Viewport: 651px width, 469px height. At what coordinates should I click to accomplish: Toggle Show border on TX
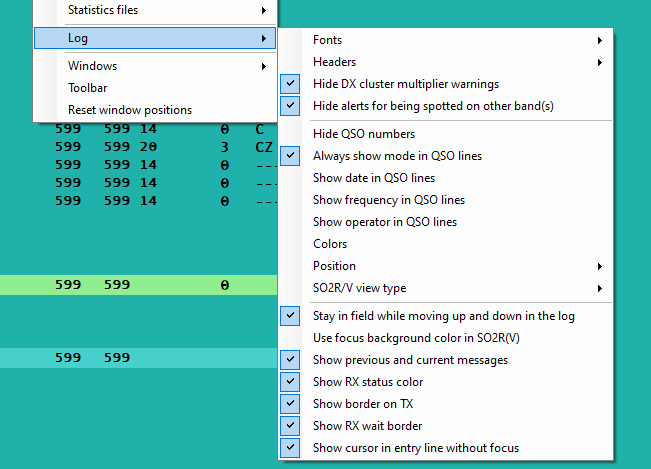(x=446, y=404)
